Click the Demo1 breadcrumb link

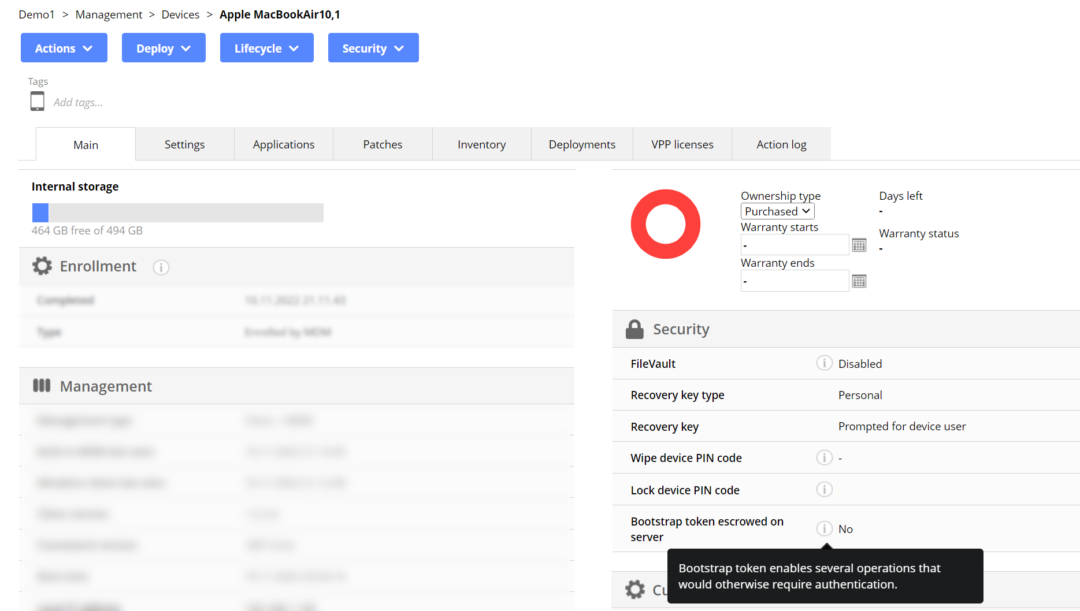(36, 14)
